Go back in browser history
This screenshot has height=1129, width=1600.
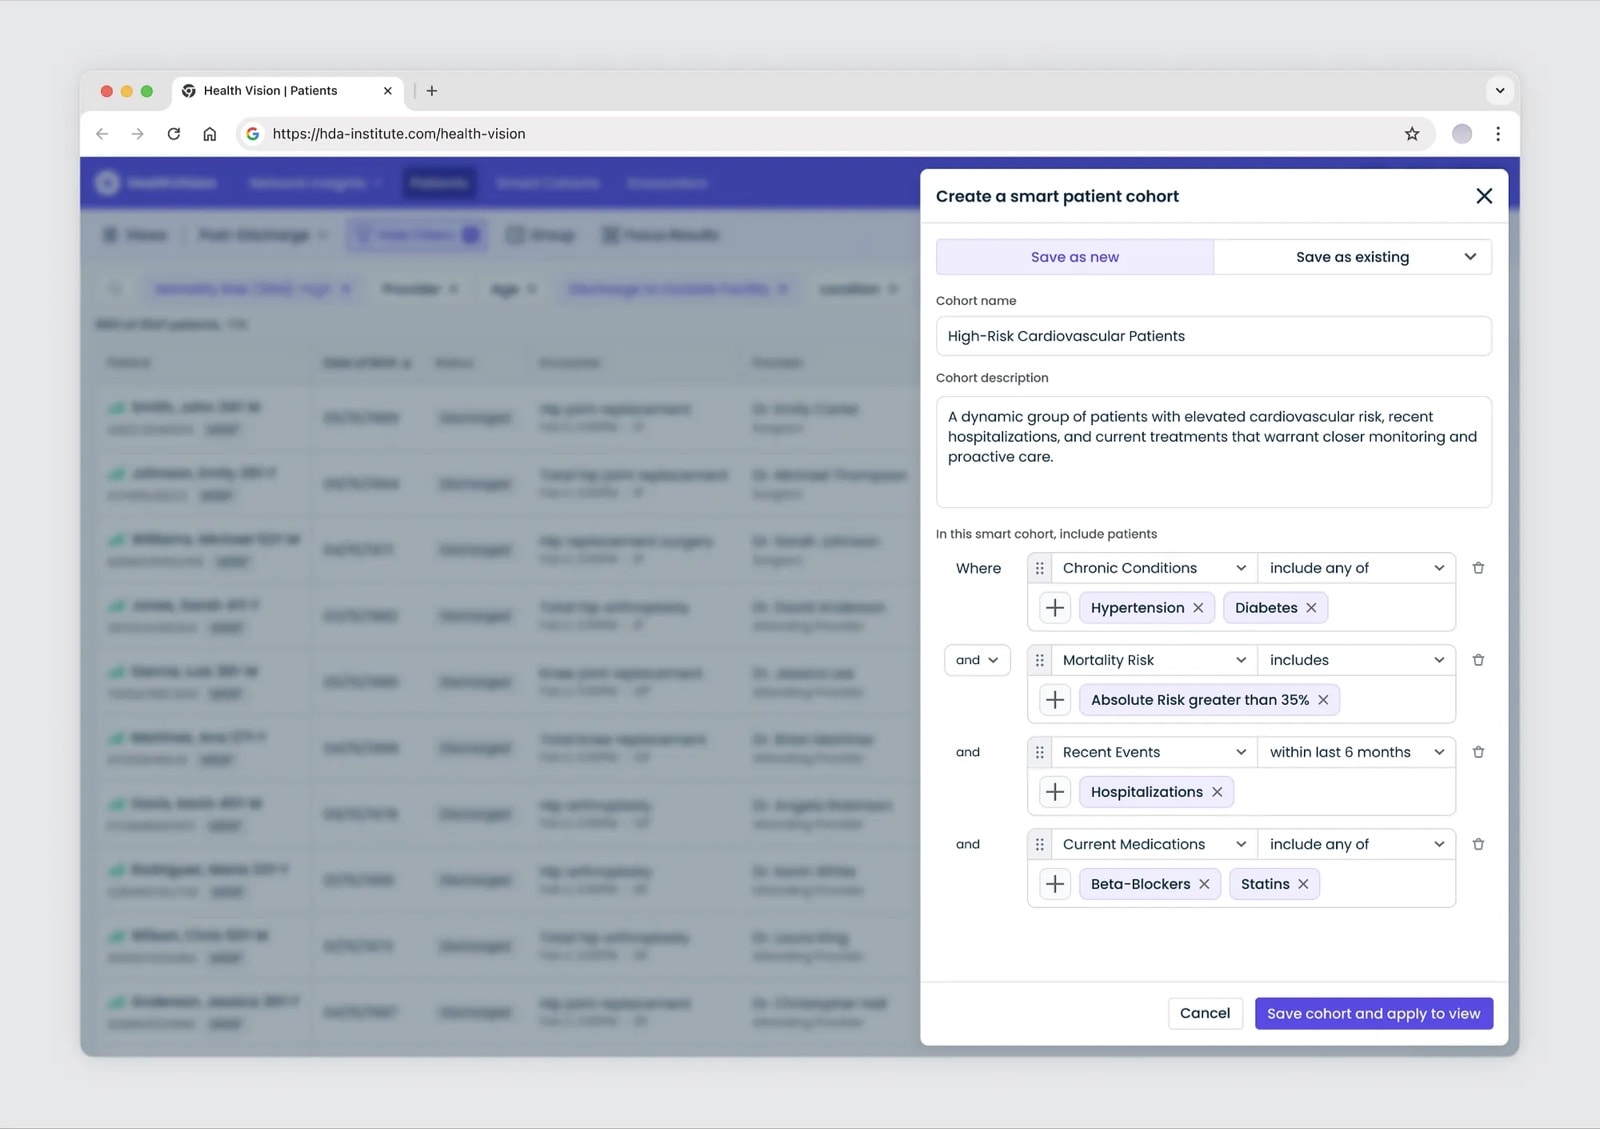pyautogui.click(x=102, y=134)
